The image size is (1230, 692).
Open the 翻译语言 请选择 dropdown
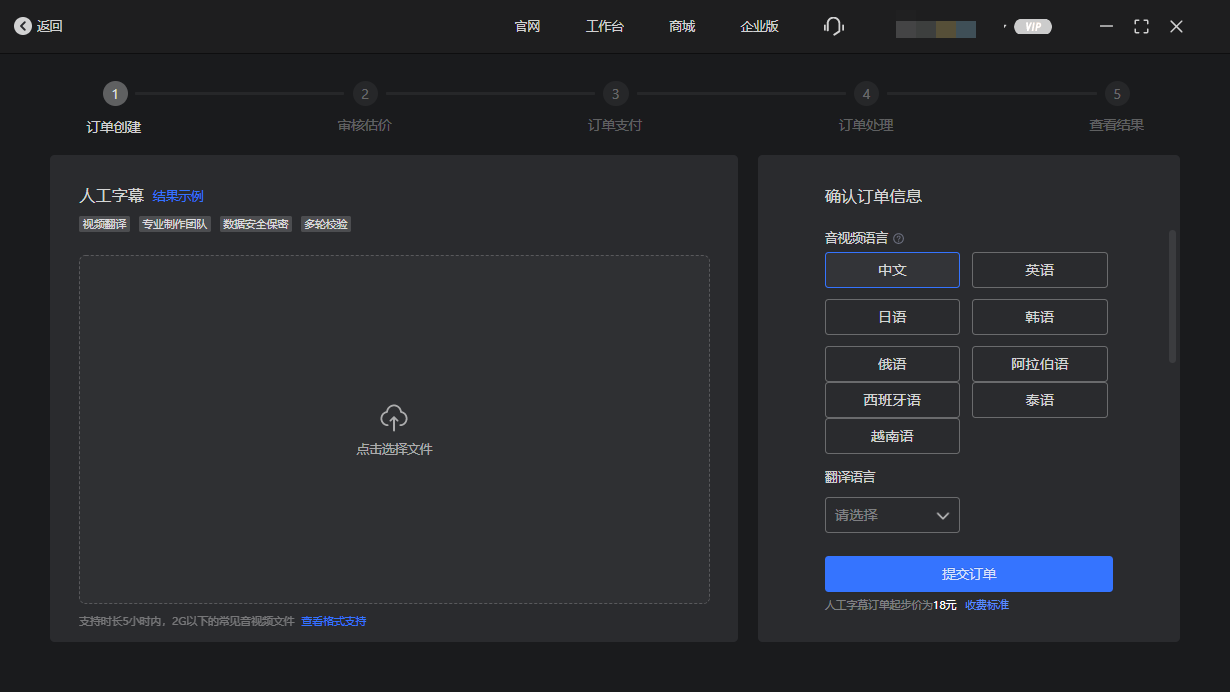tap(892, 515)
